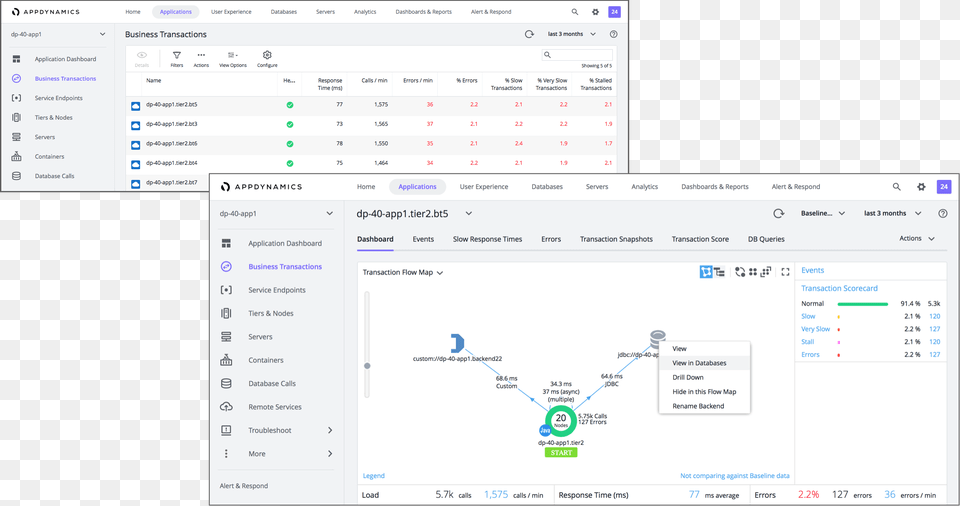960x506 pixels.
Task: Maximize the Transaction Flow Map with the fullscreen icon
Action: pos(785,271)
